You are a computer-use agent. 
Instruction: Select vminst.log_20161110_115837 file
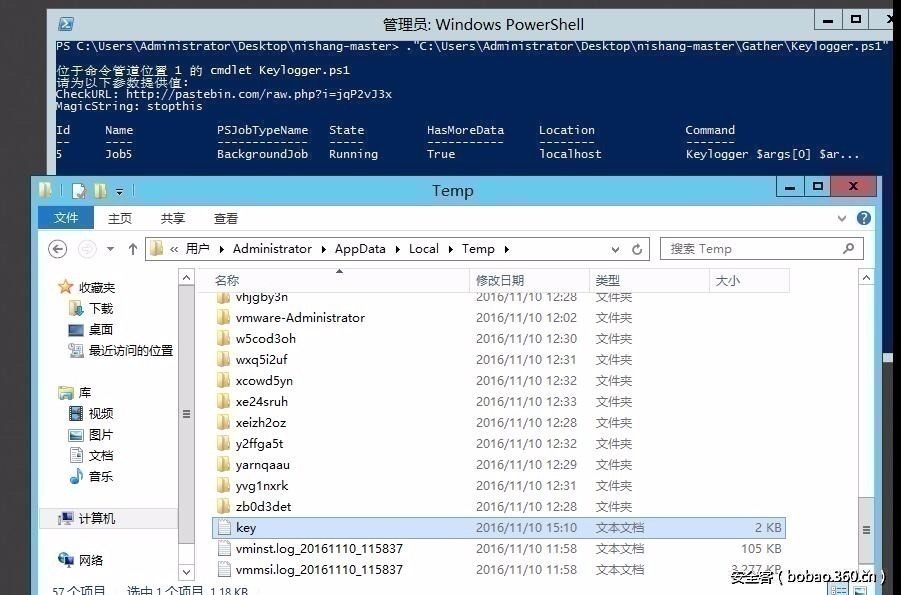pos(319,548)
